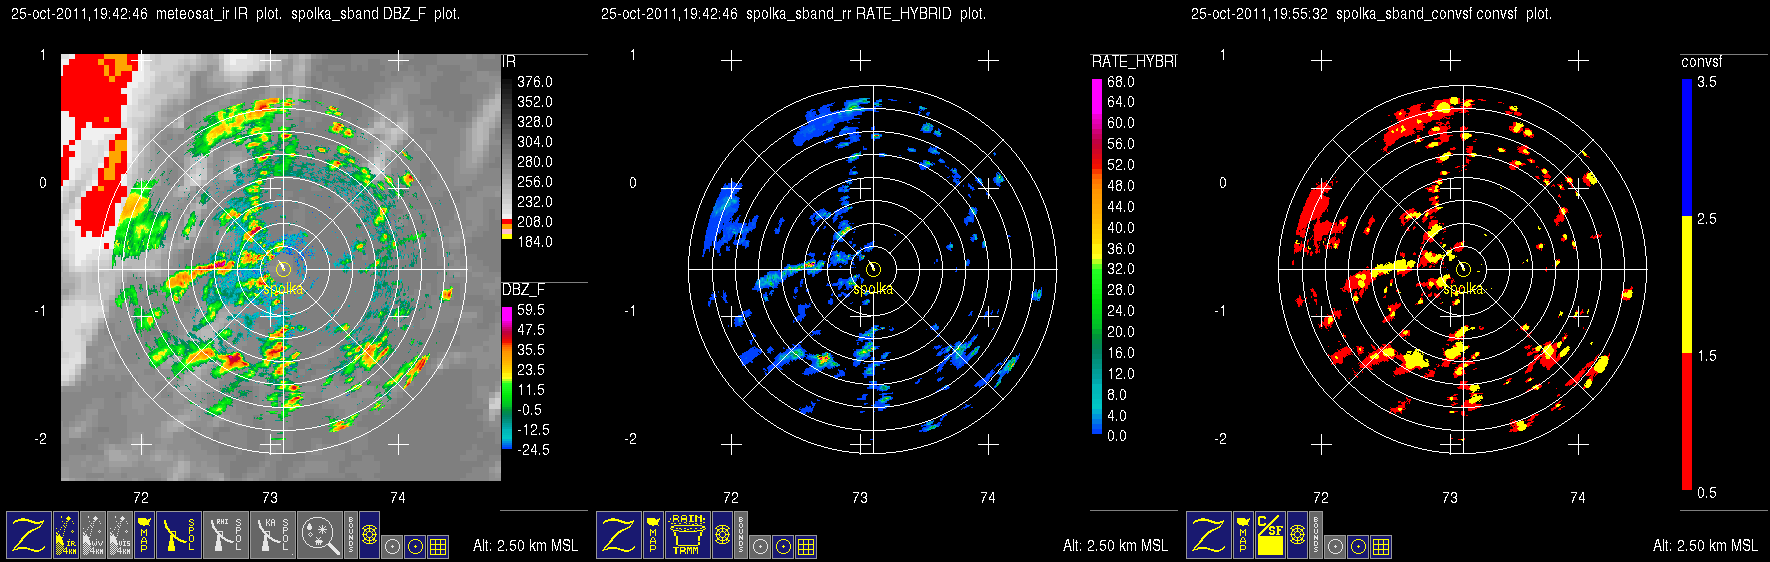Viewport: 1770px width, 562px height.
Task: Click the Alt: 2.50 km MSL label in the left panel
Action: [525, 545]
